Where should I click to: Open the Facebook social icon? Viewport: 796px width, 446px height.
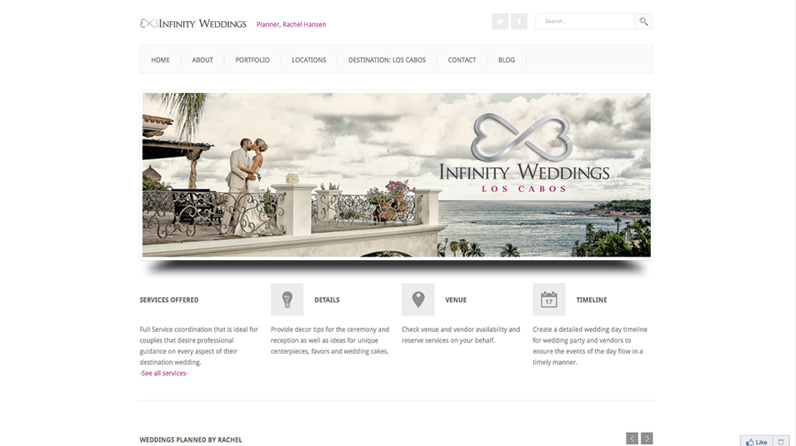(x=519, y=21)
